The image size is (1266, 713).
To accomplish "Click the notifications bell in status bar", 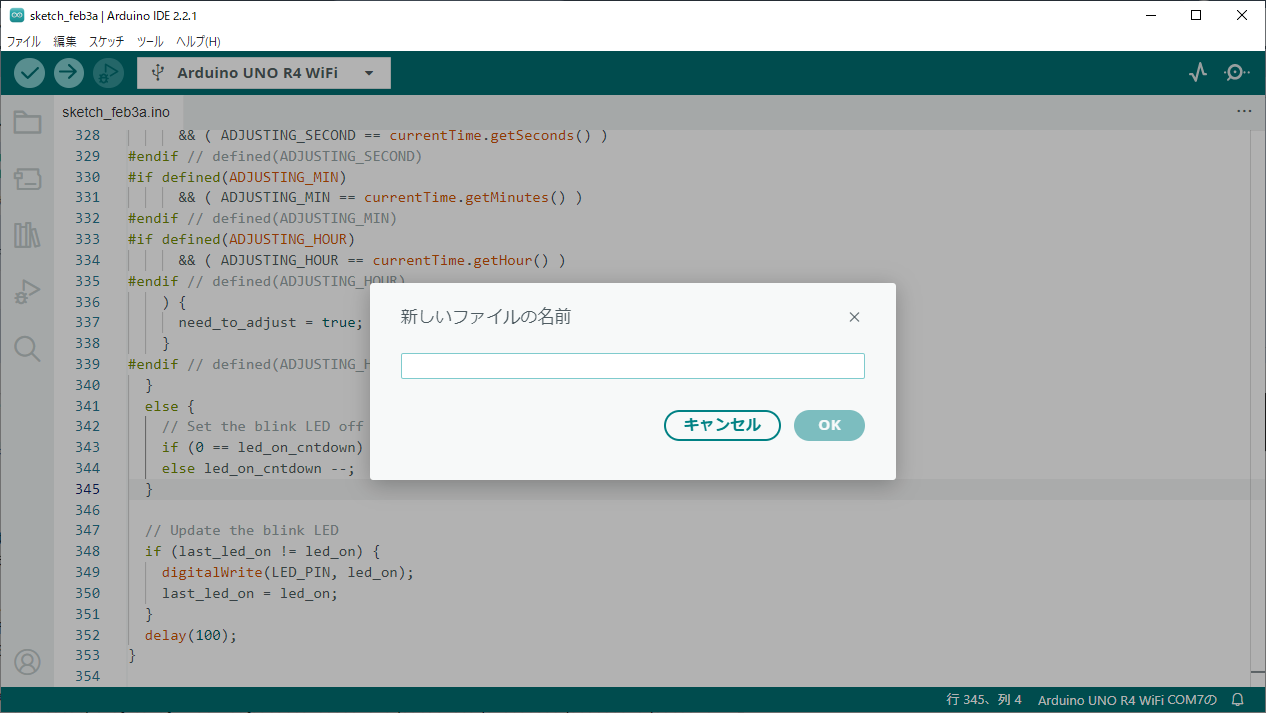I will click(x=1238, y=700).
